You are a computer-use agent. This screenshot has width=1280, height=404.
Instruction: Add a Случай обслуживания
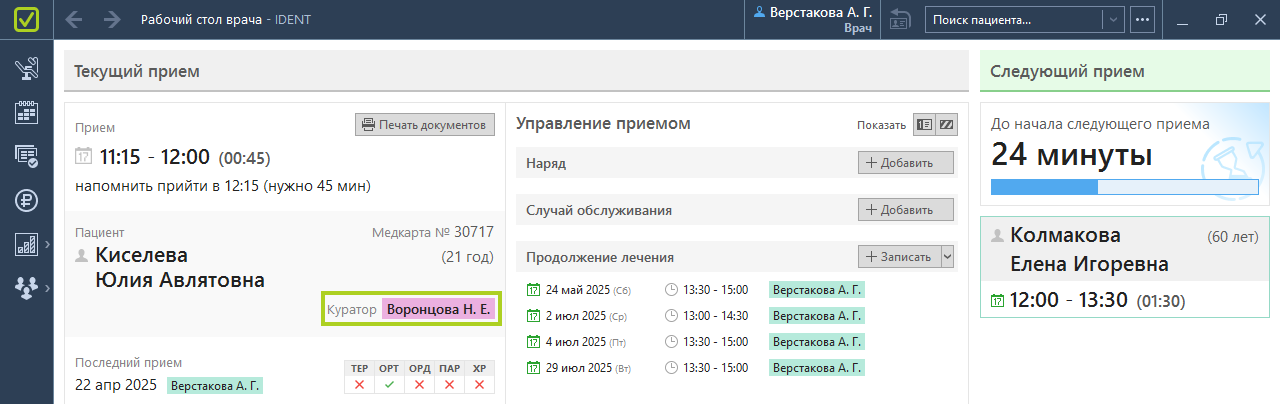point(906,210)
